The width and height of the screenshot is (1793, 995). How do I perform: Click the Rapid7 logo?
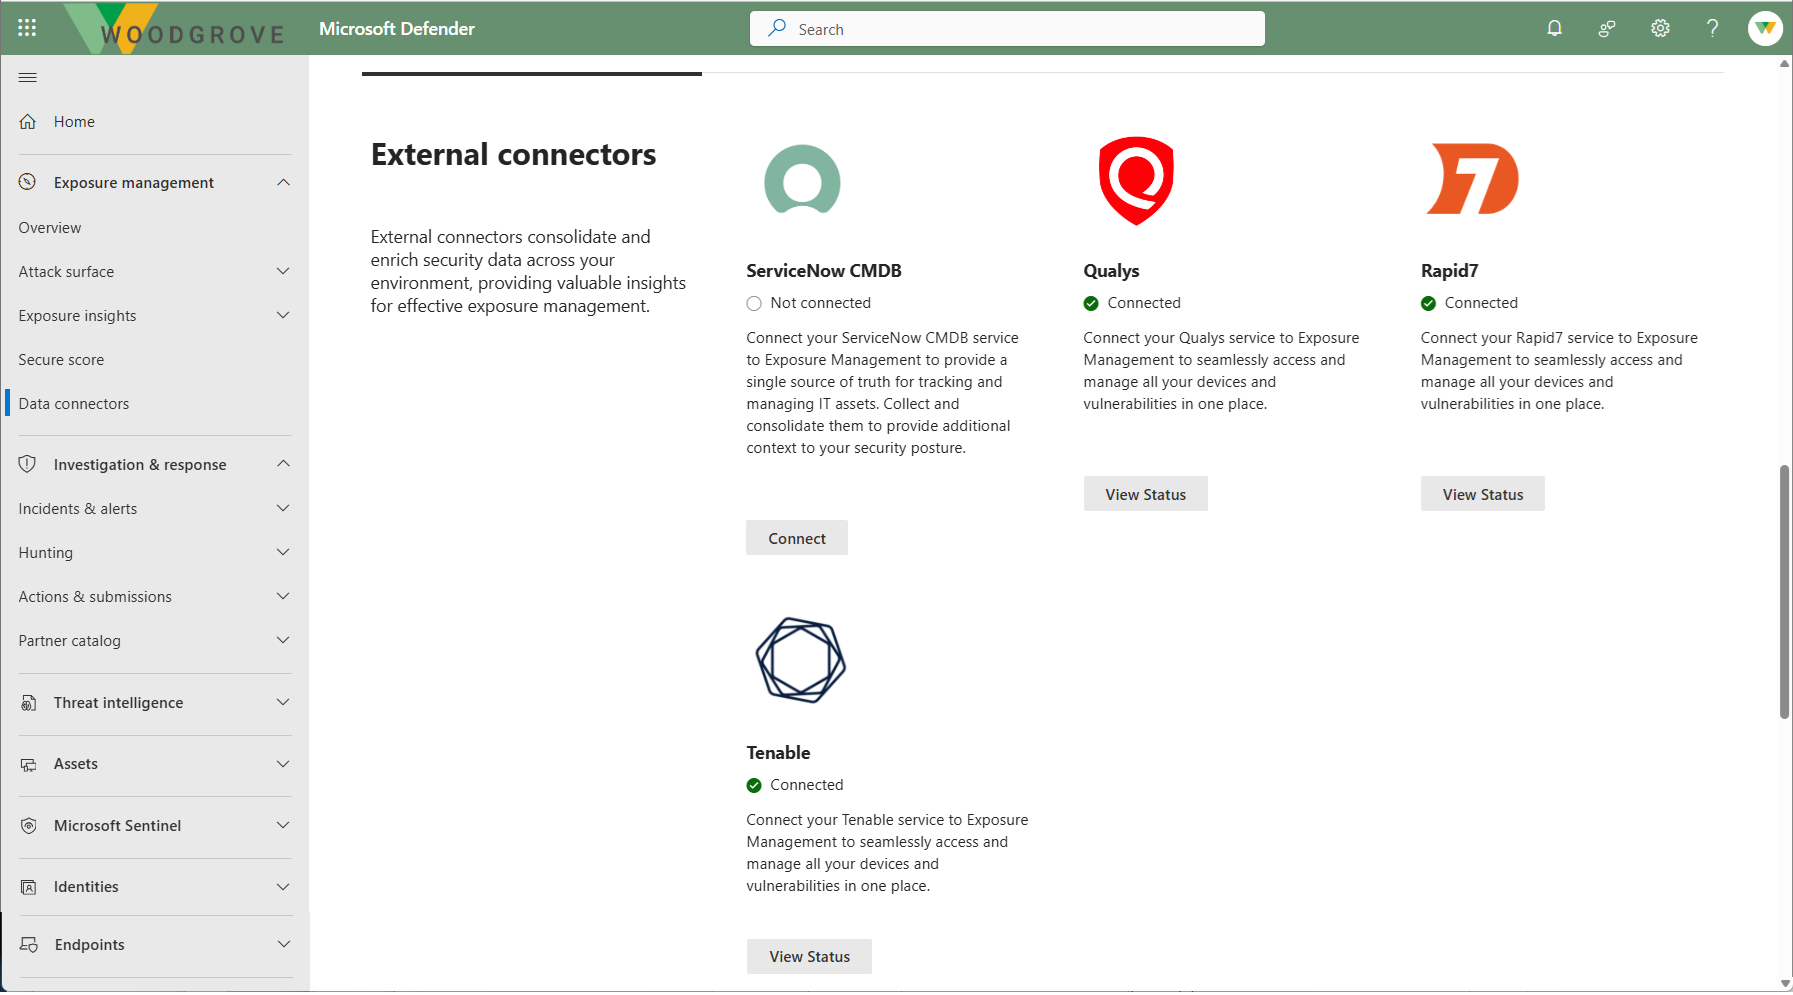click(x=1473, y=179)
